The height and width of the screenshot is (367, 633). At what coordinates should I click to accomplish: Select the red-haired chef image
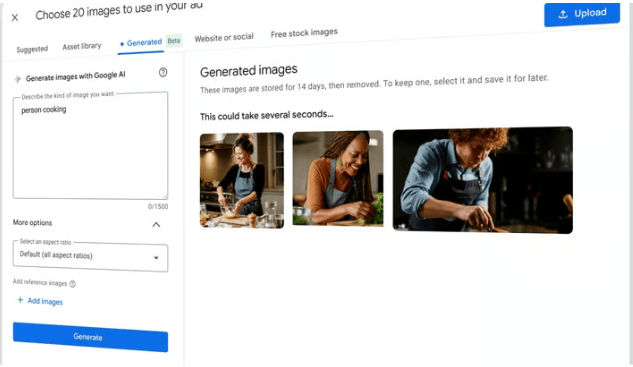point(482,180)
